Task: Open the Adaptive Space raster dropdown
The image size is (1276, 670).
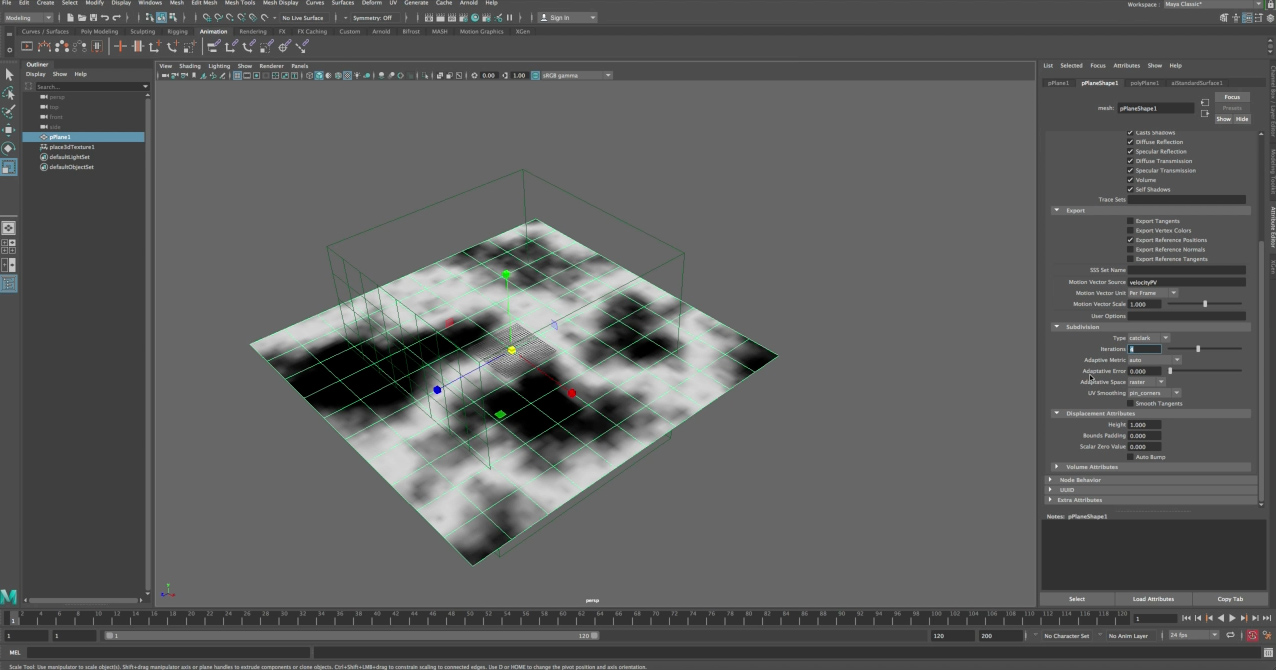Action: pos(1147,382)
